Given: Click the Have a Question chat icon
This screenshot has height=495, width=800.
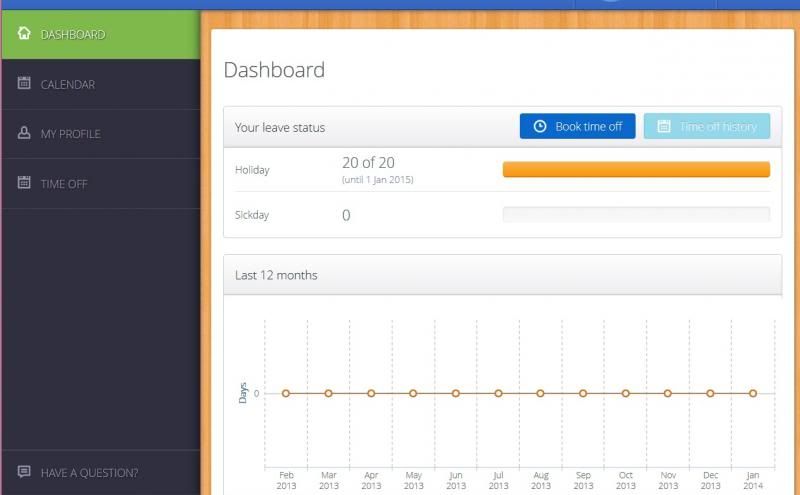Looking at the screenshot, I should click(x=24, y=472).
